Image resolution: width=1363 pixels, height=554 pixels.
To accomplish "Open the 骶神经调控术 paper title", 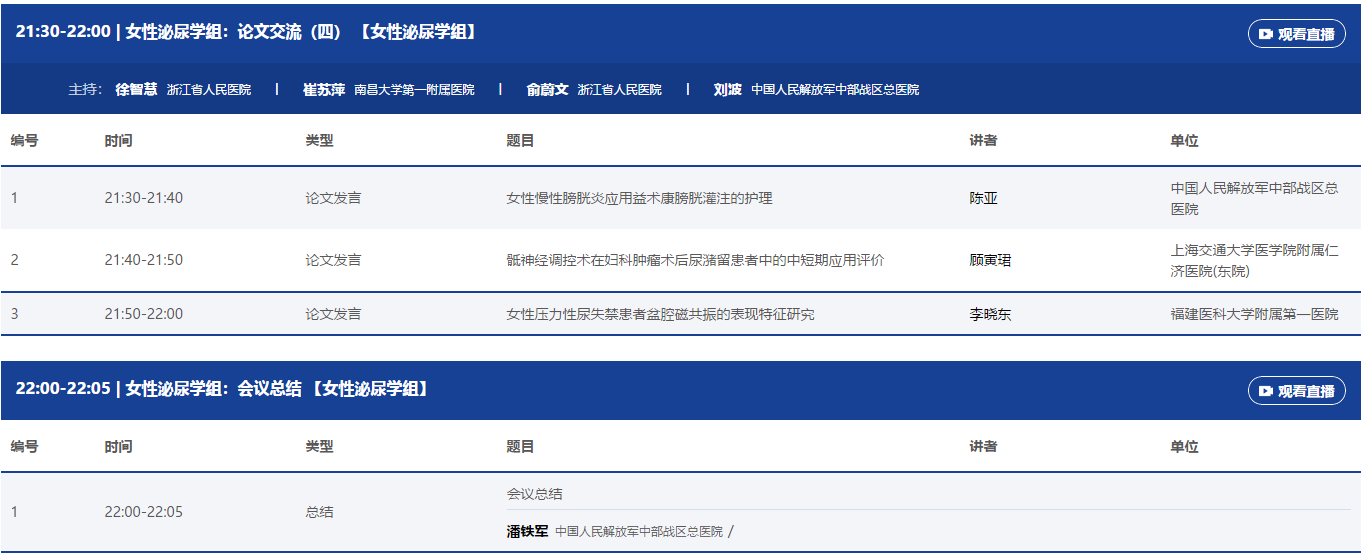I will pos(695,260).
